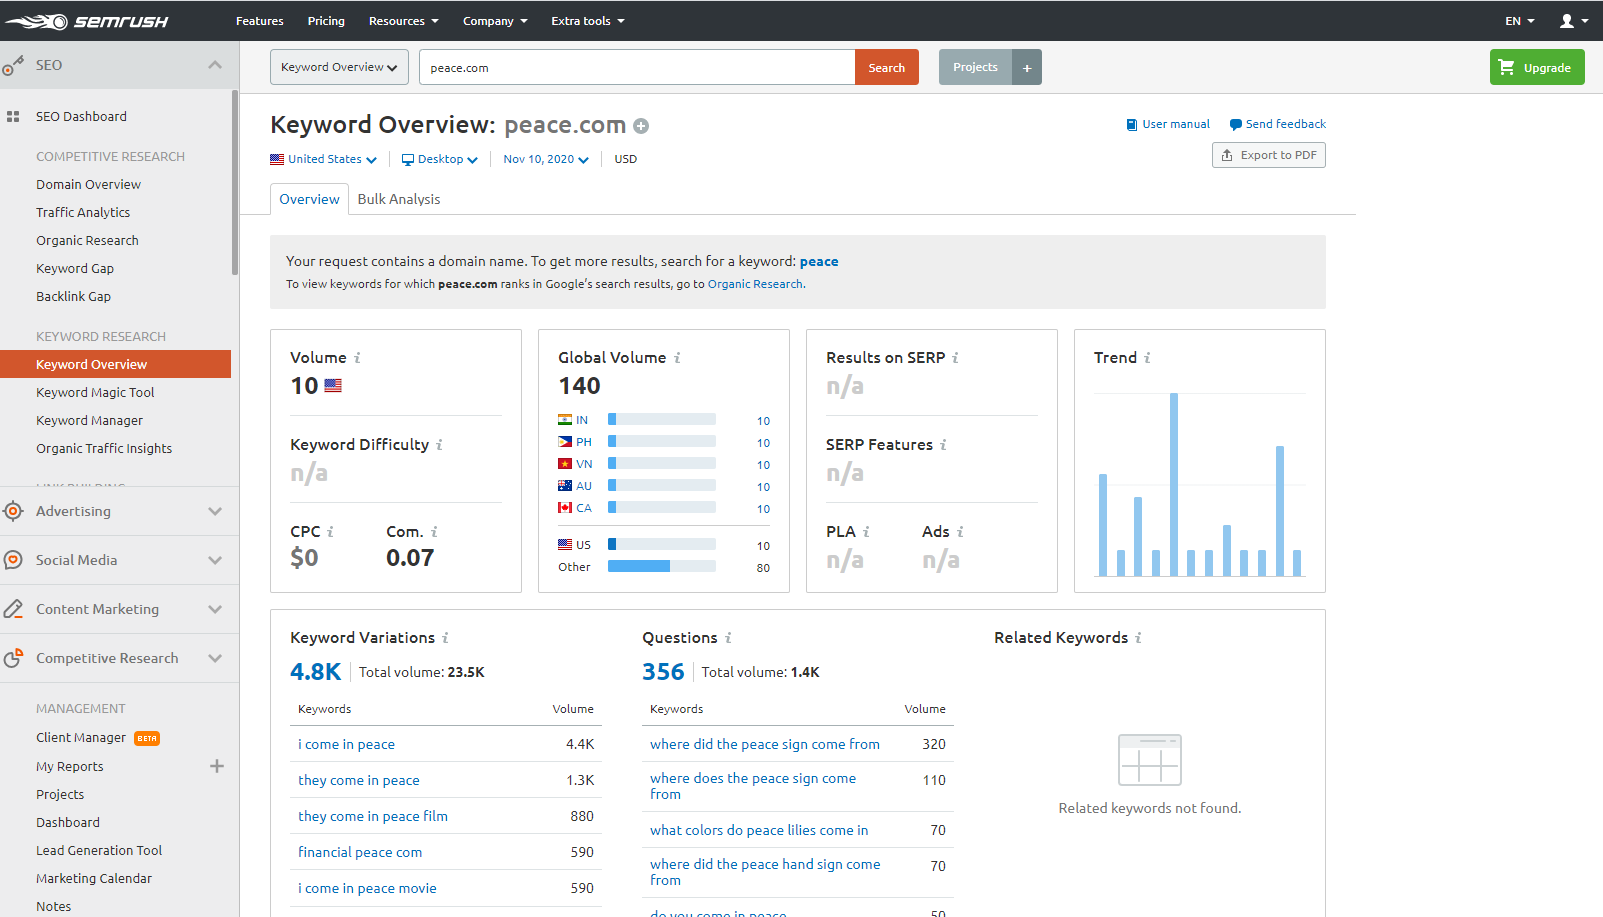Expand the Social Media sidebar section

[215, 560]
